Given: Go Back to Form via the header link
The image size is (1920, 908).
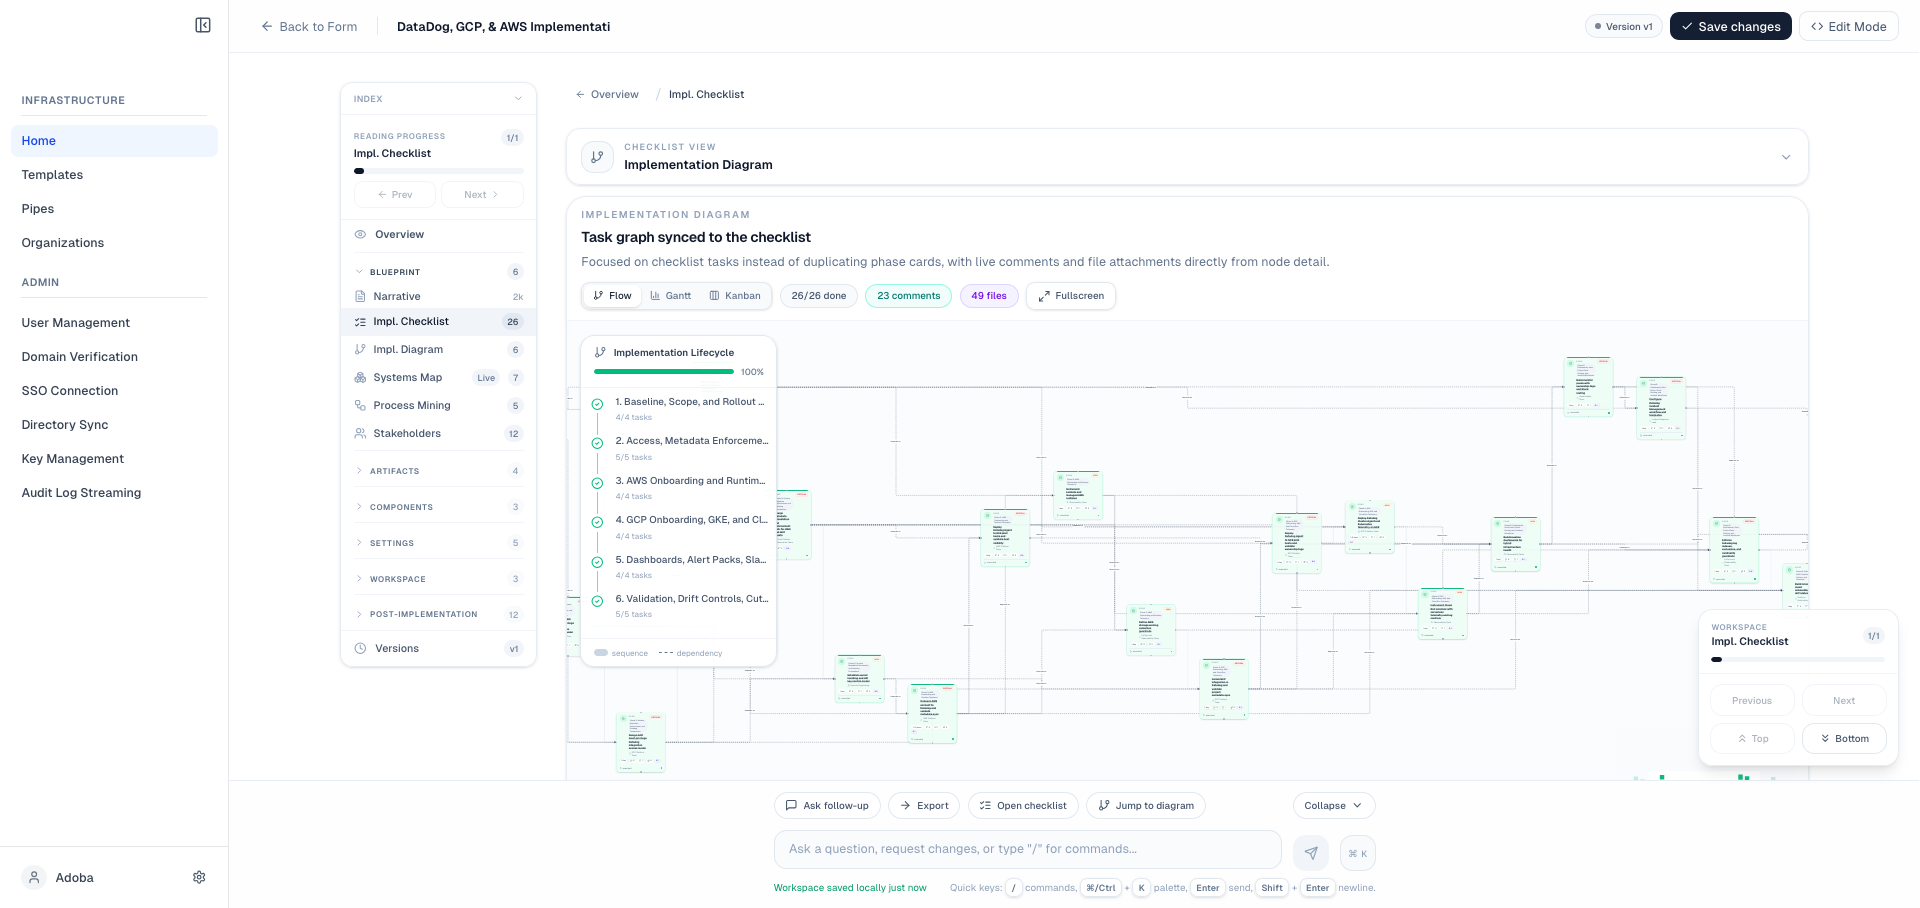Looking at the screenshot, I should tap(308, 26).
